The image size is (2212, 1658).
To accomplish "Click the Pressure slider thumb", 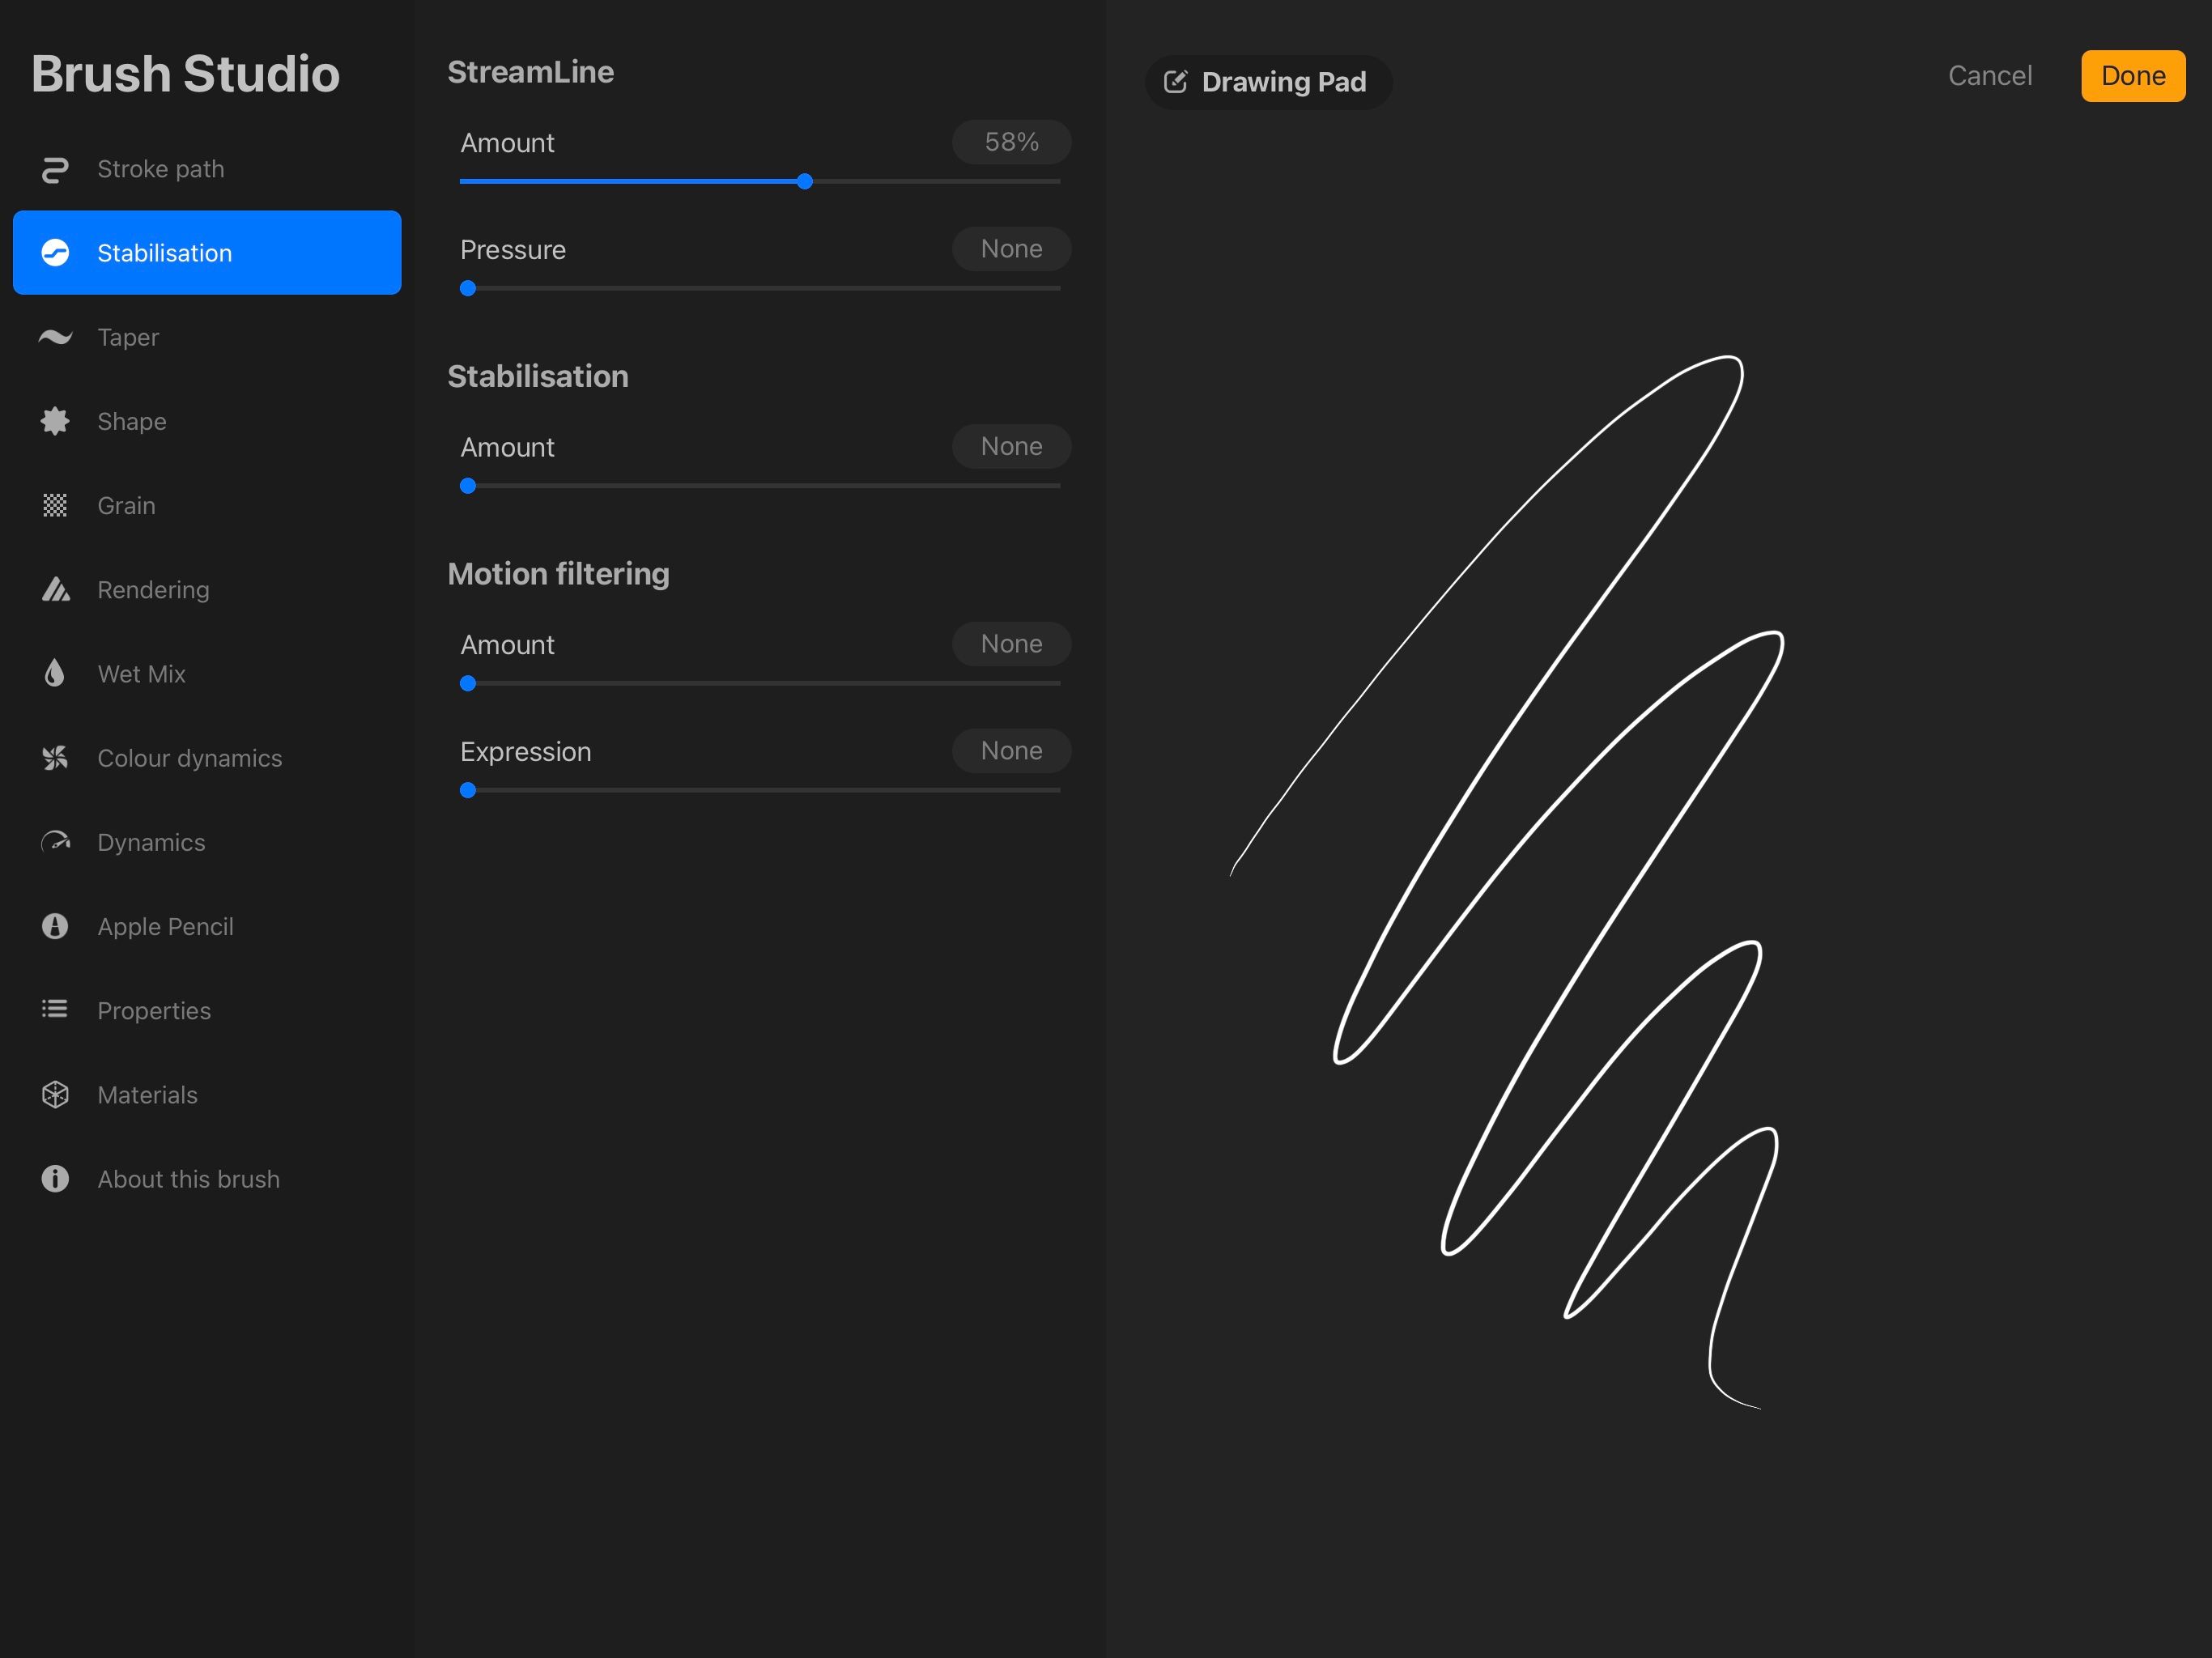I will pos(467,288).
